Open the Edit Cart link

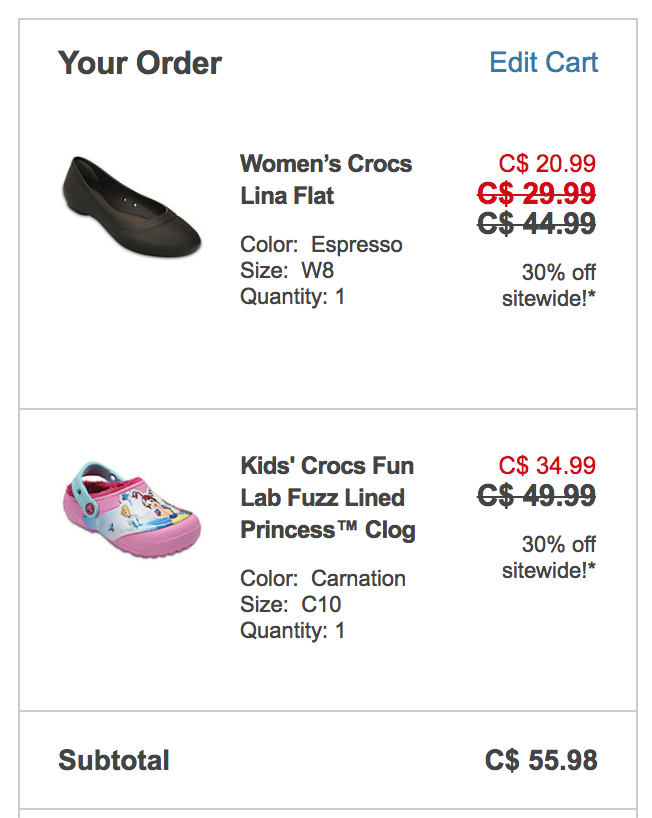(544, 63)
